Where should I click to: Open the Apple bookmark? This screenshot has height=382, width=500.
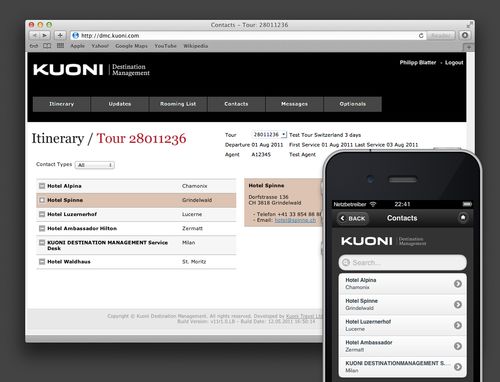coord(77,46)
